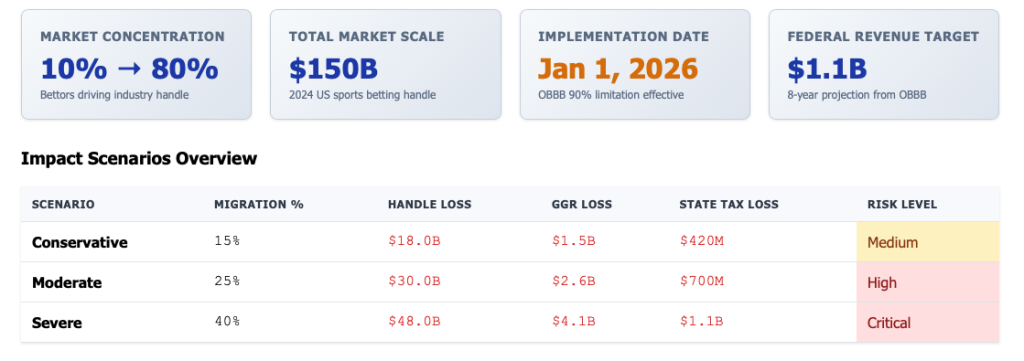Click the High risk level cell

click(928, 282)
